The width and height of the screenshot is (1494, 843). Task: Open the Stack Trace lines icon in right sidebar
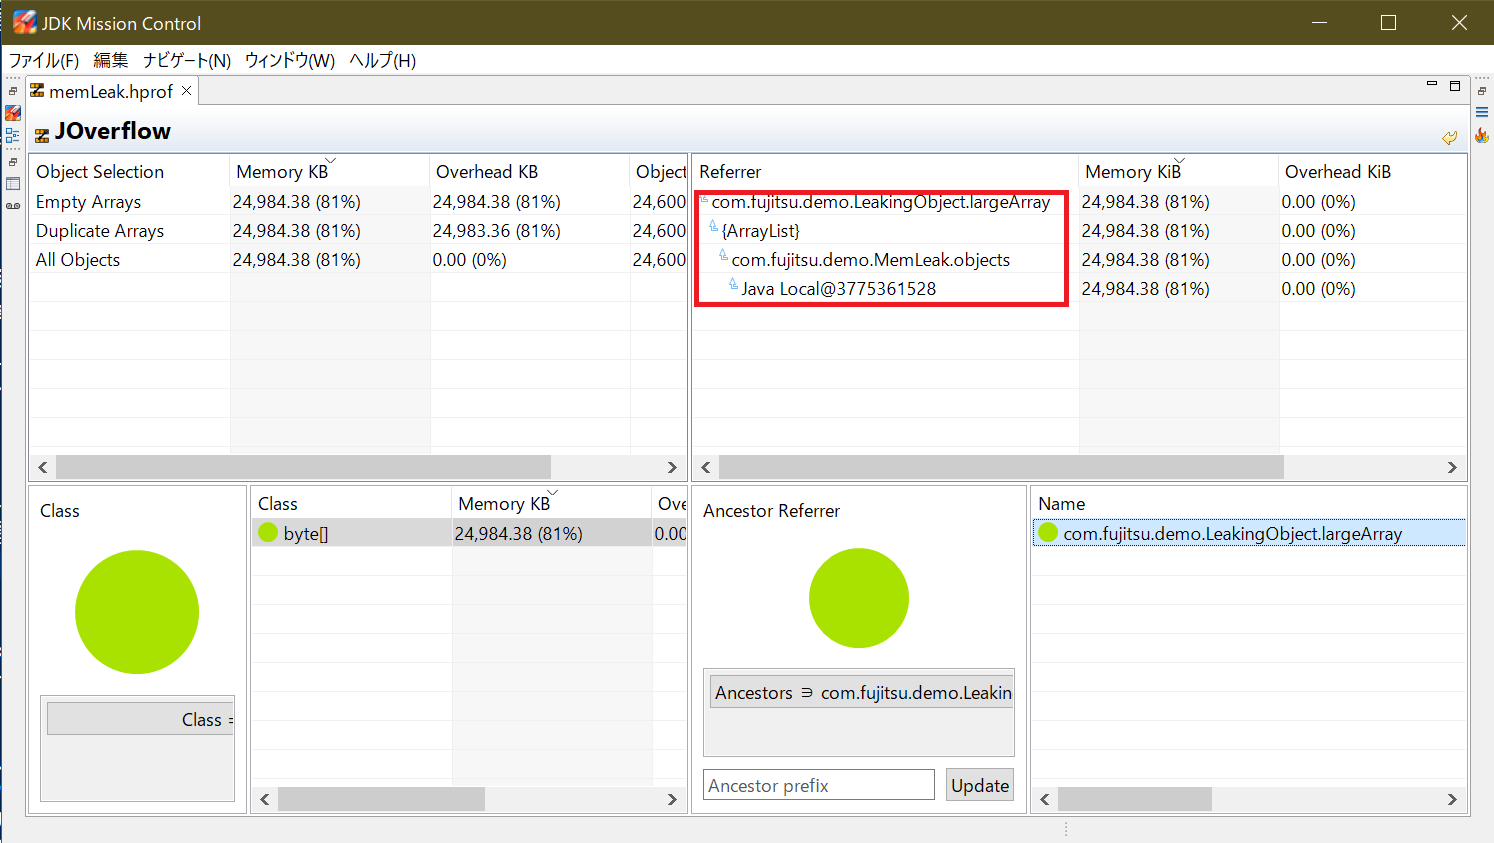click(1481, 112)
